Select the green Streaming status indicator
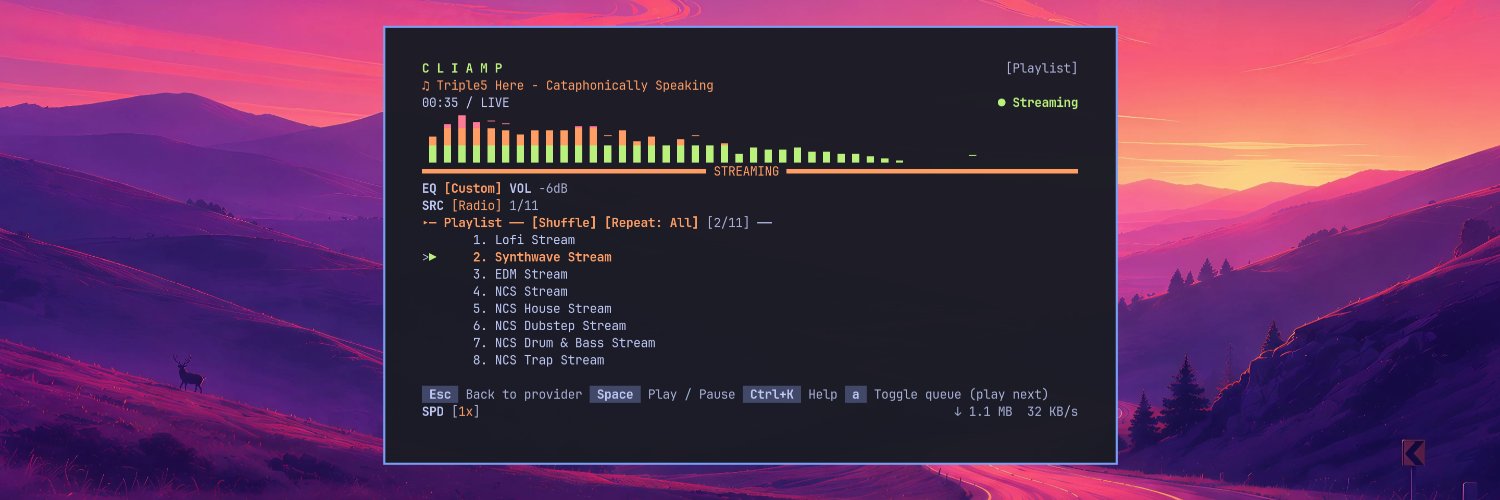1500x500 pixels. pos(1038,102)
